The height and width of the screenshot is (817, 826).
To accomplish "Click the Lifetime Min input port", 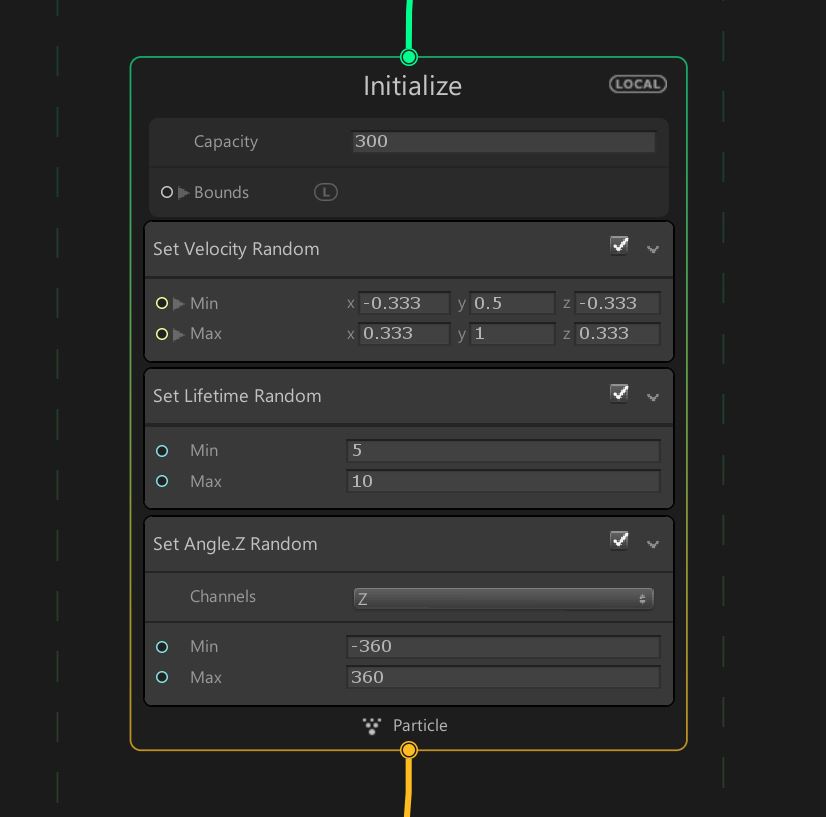I will (x=162, y=451).
